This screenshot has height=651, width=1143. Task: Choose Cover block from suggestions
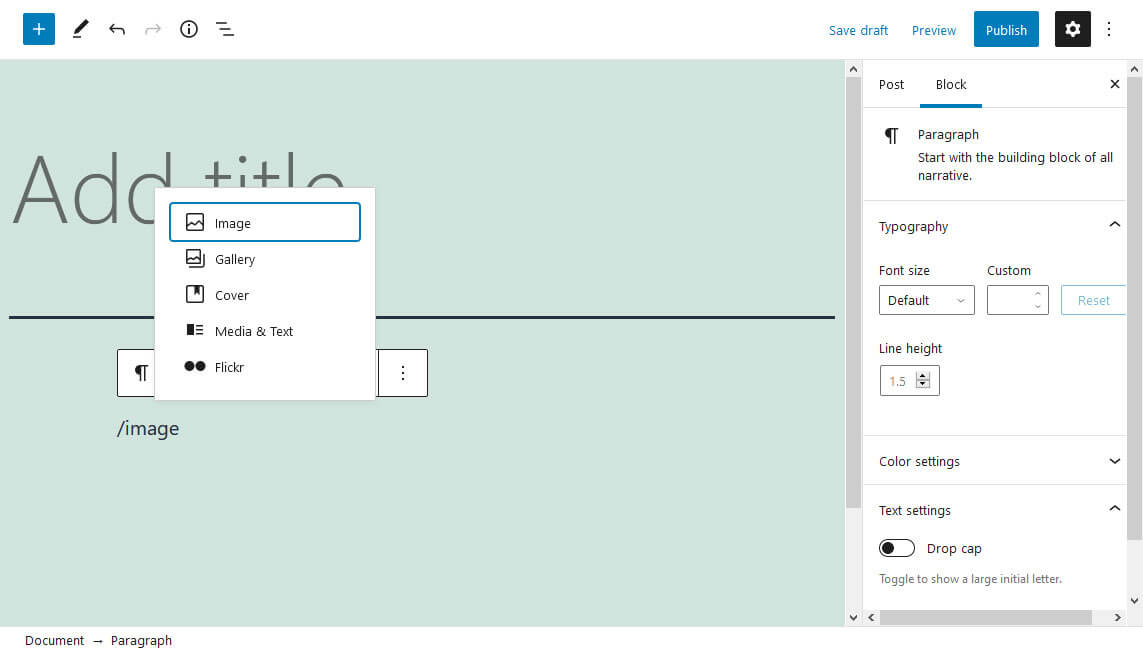coord(265,295)
